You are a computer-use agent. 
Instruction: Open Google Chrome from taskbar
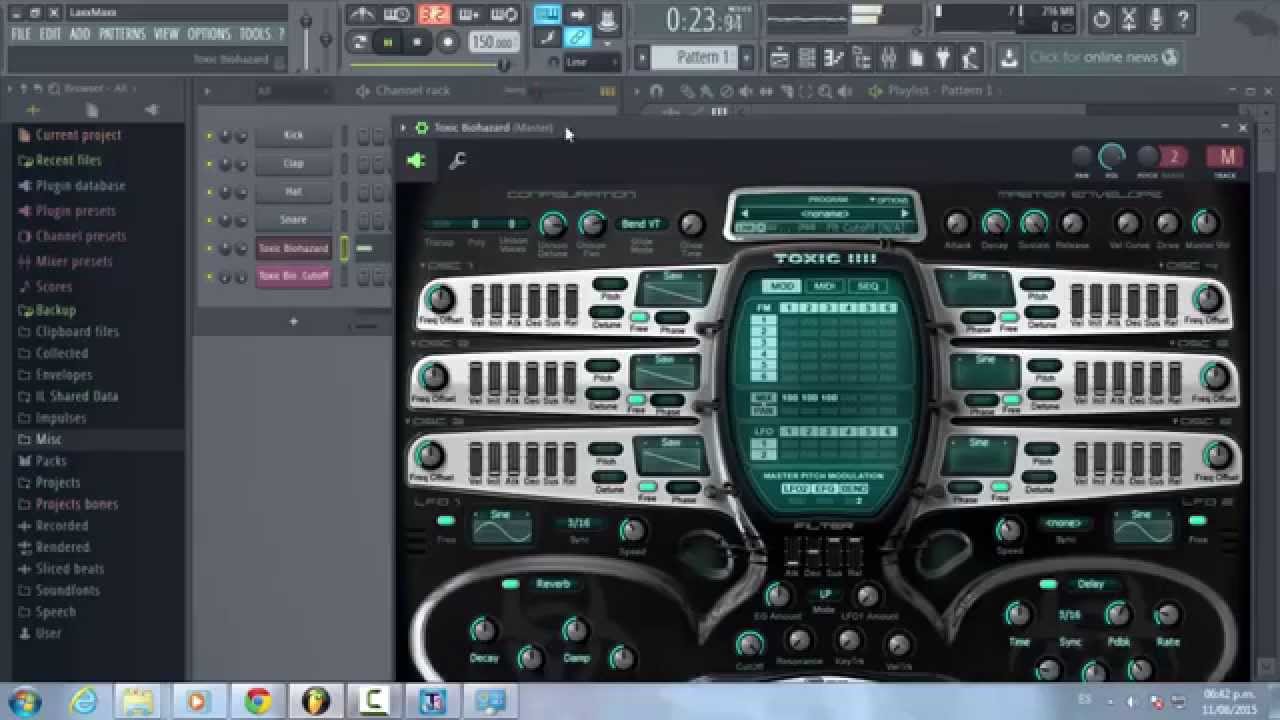[x=258, y=700]
